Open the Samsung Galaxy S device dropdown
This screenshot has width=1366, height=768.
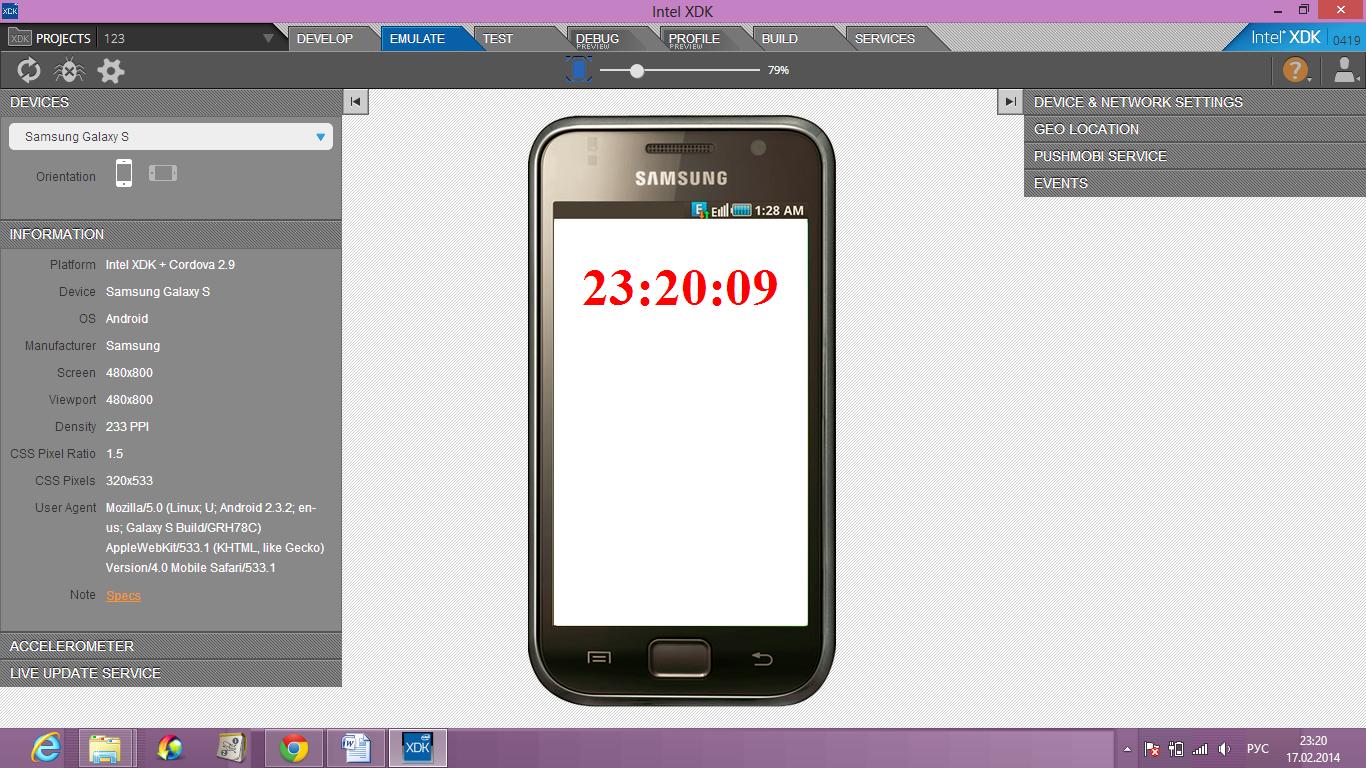point(171,137)
